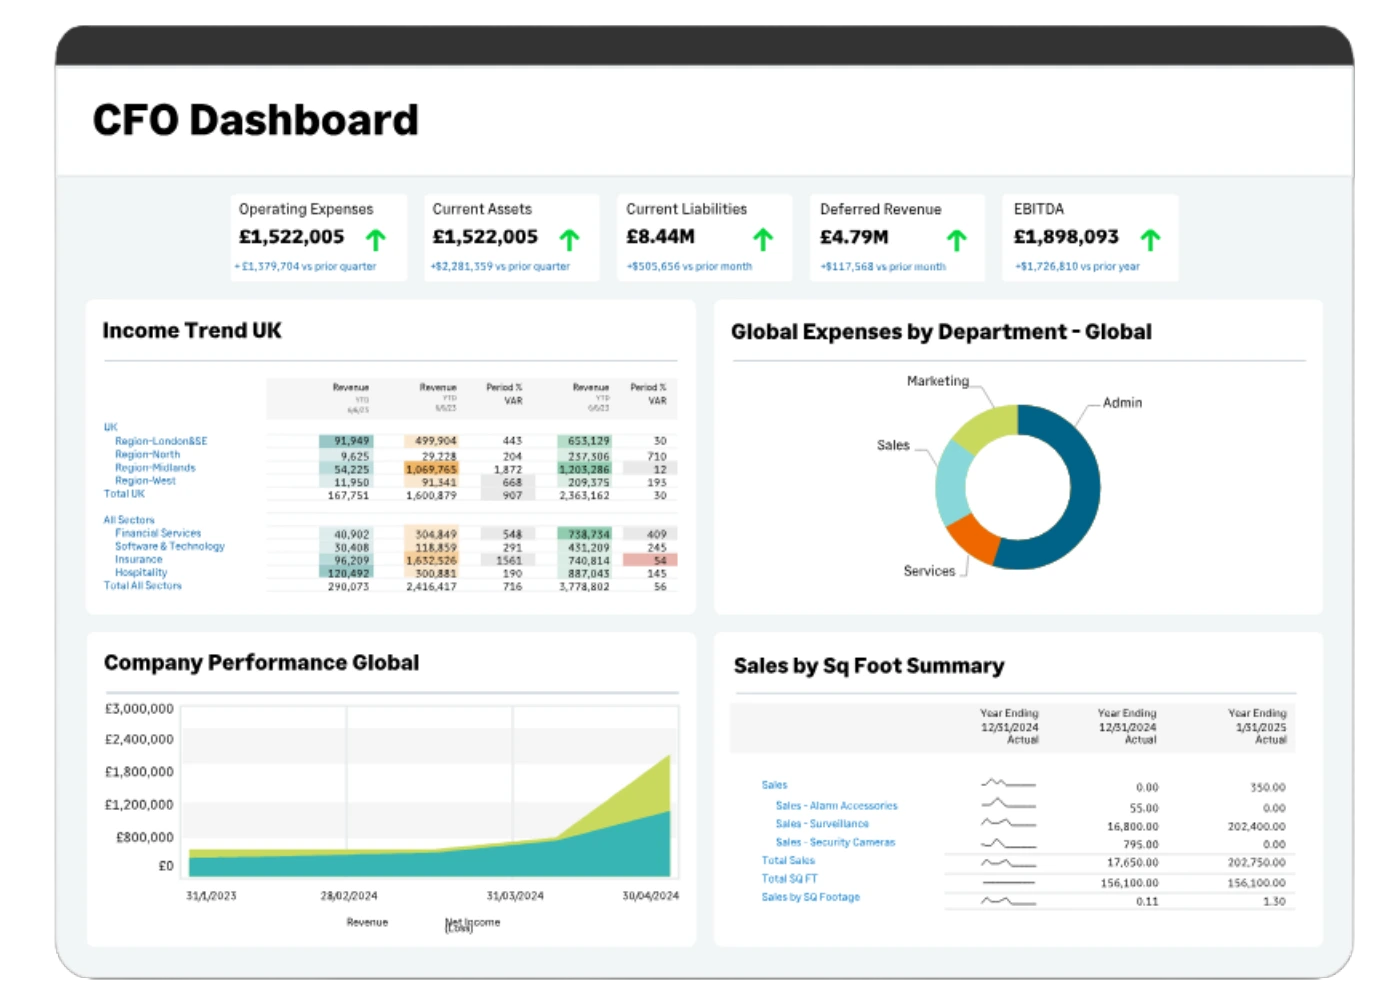The height and width of the screenshot is (1000, 1400).
Task: Click the green arrow in Current Assets card
Action: tap(570, 240)
